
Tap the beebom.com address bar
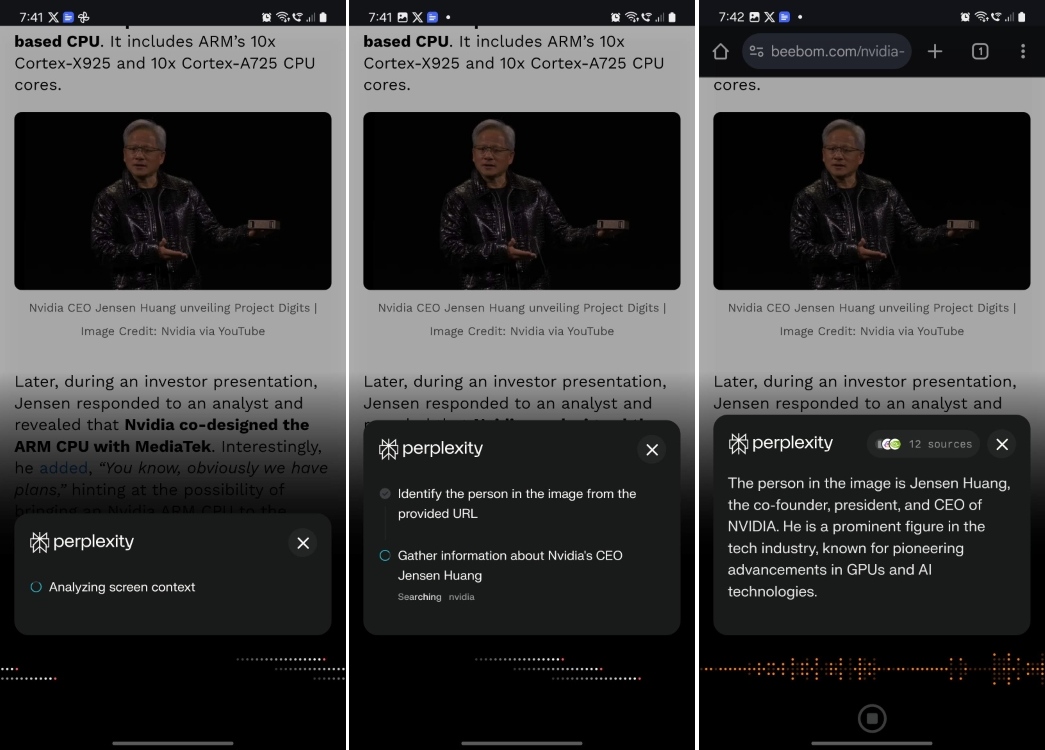tap(838, 51)
